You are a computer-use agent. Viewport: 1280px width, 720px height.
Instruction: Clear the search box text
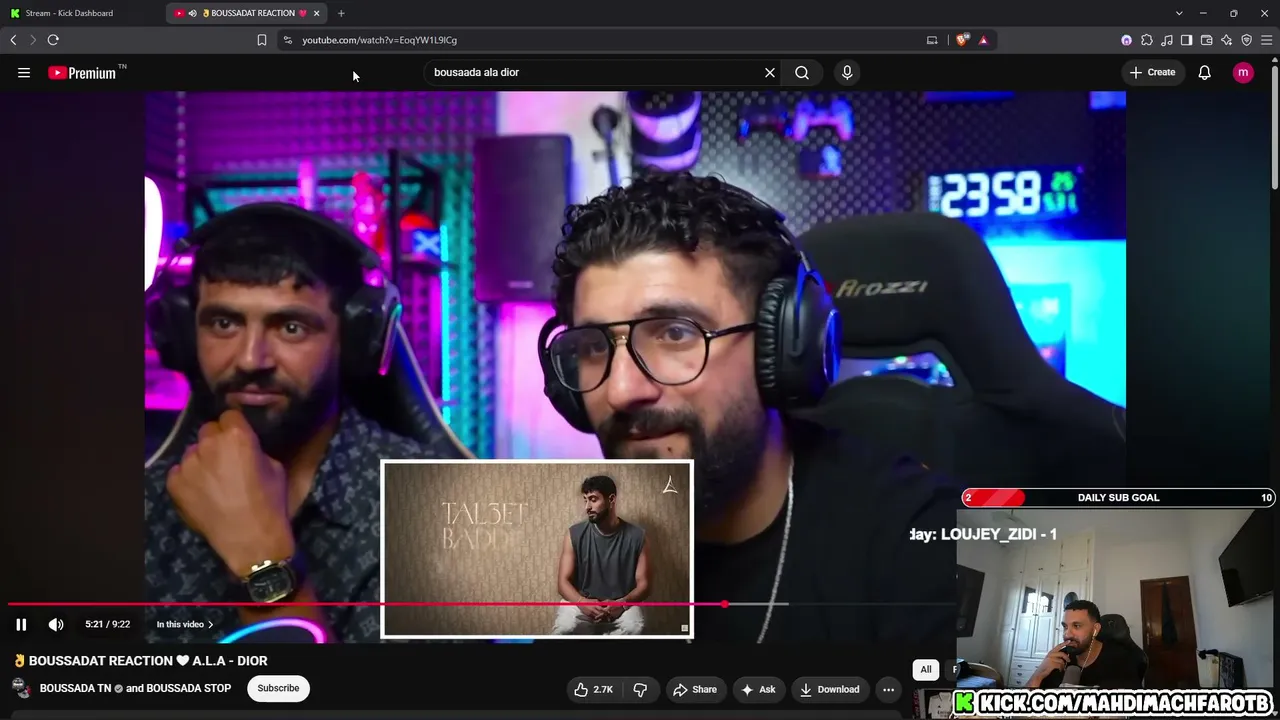click(x=770, y=72)
